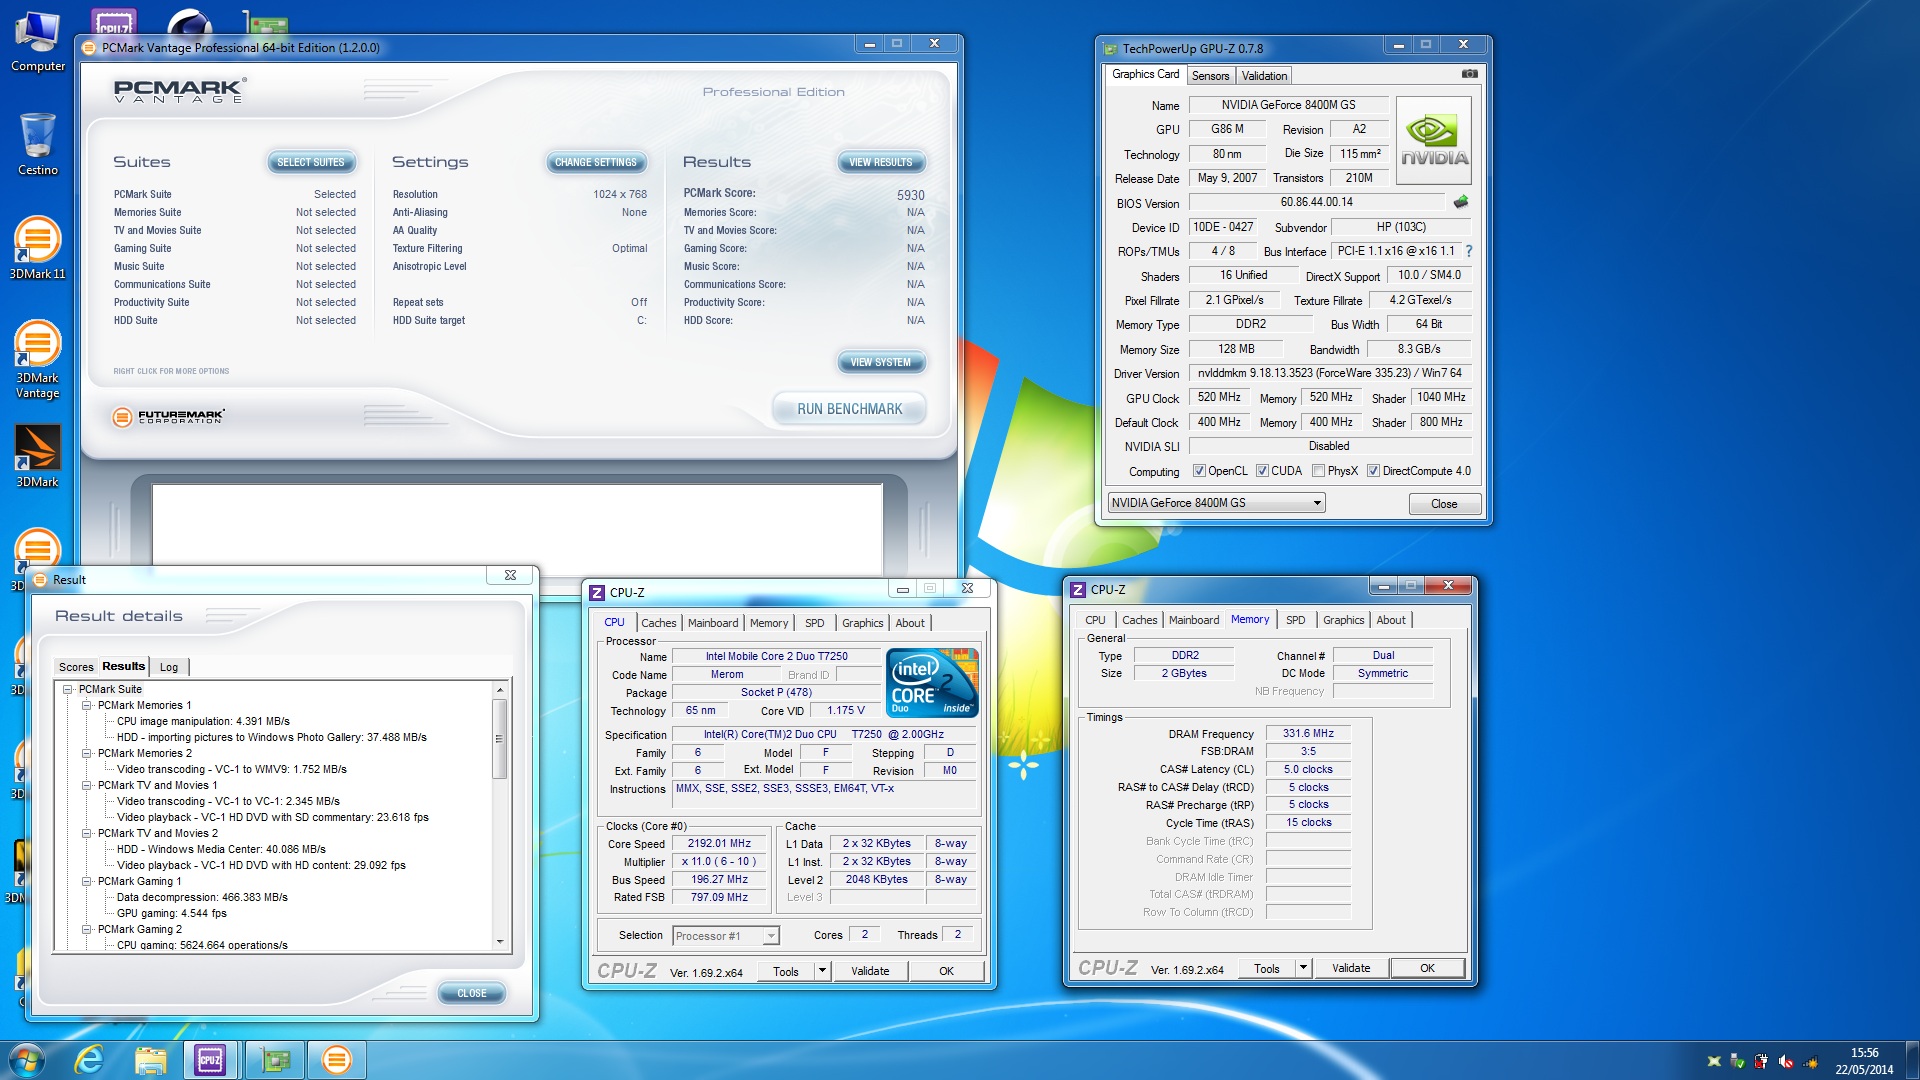Screen dimensions: 1920x1080
Task: Click OK in the CPU-Z CPU window
Action: pyautogui.click(x=946, y=971)
